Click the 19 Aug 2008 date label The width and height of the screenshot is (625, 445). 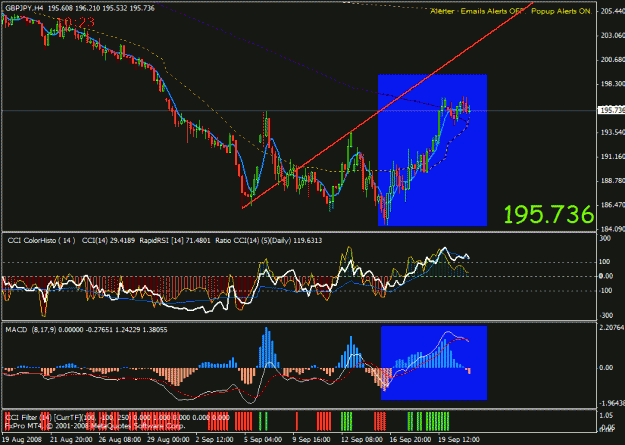(x=21, y=439)
